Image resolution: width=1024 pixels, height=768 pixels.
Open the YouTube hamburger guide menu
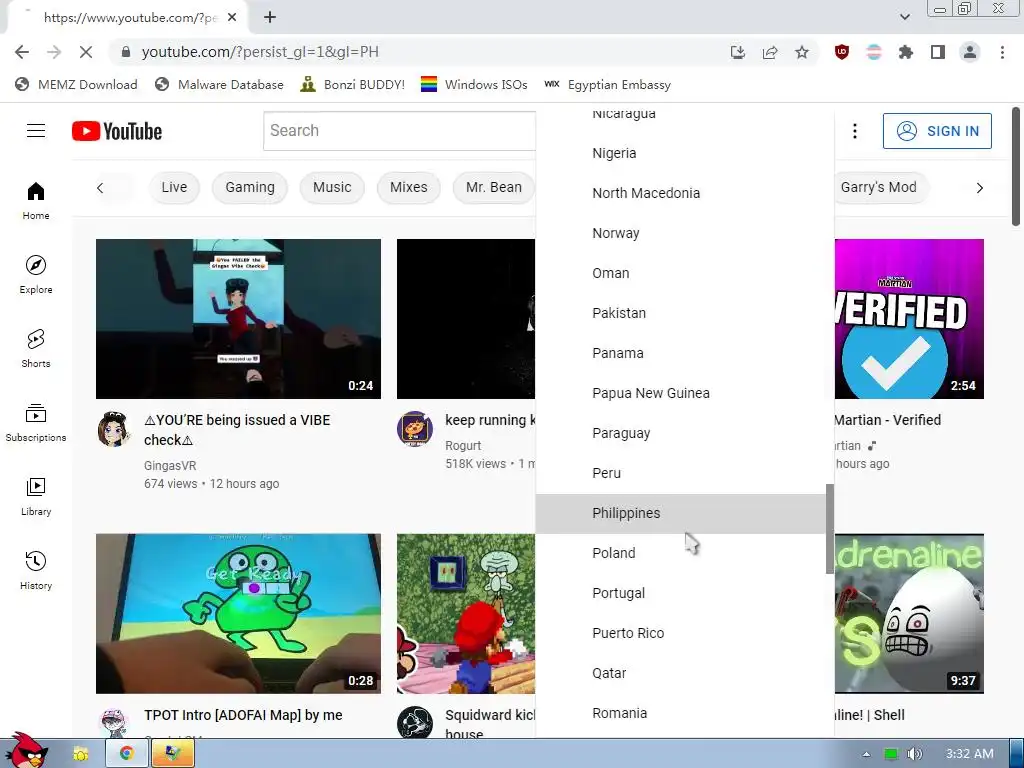point(36,131)
